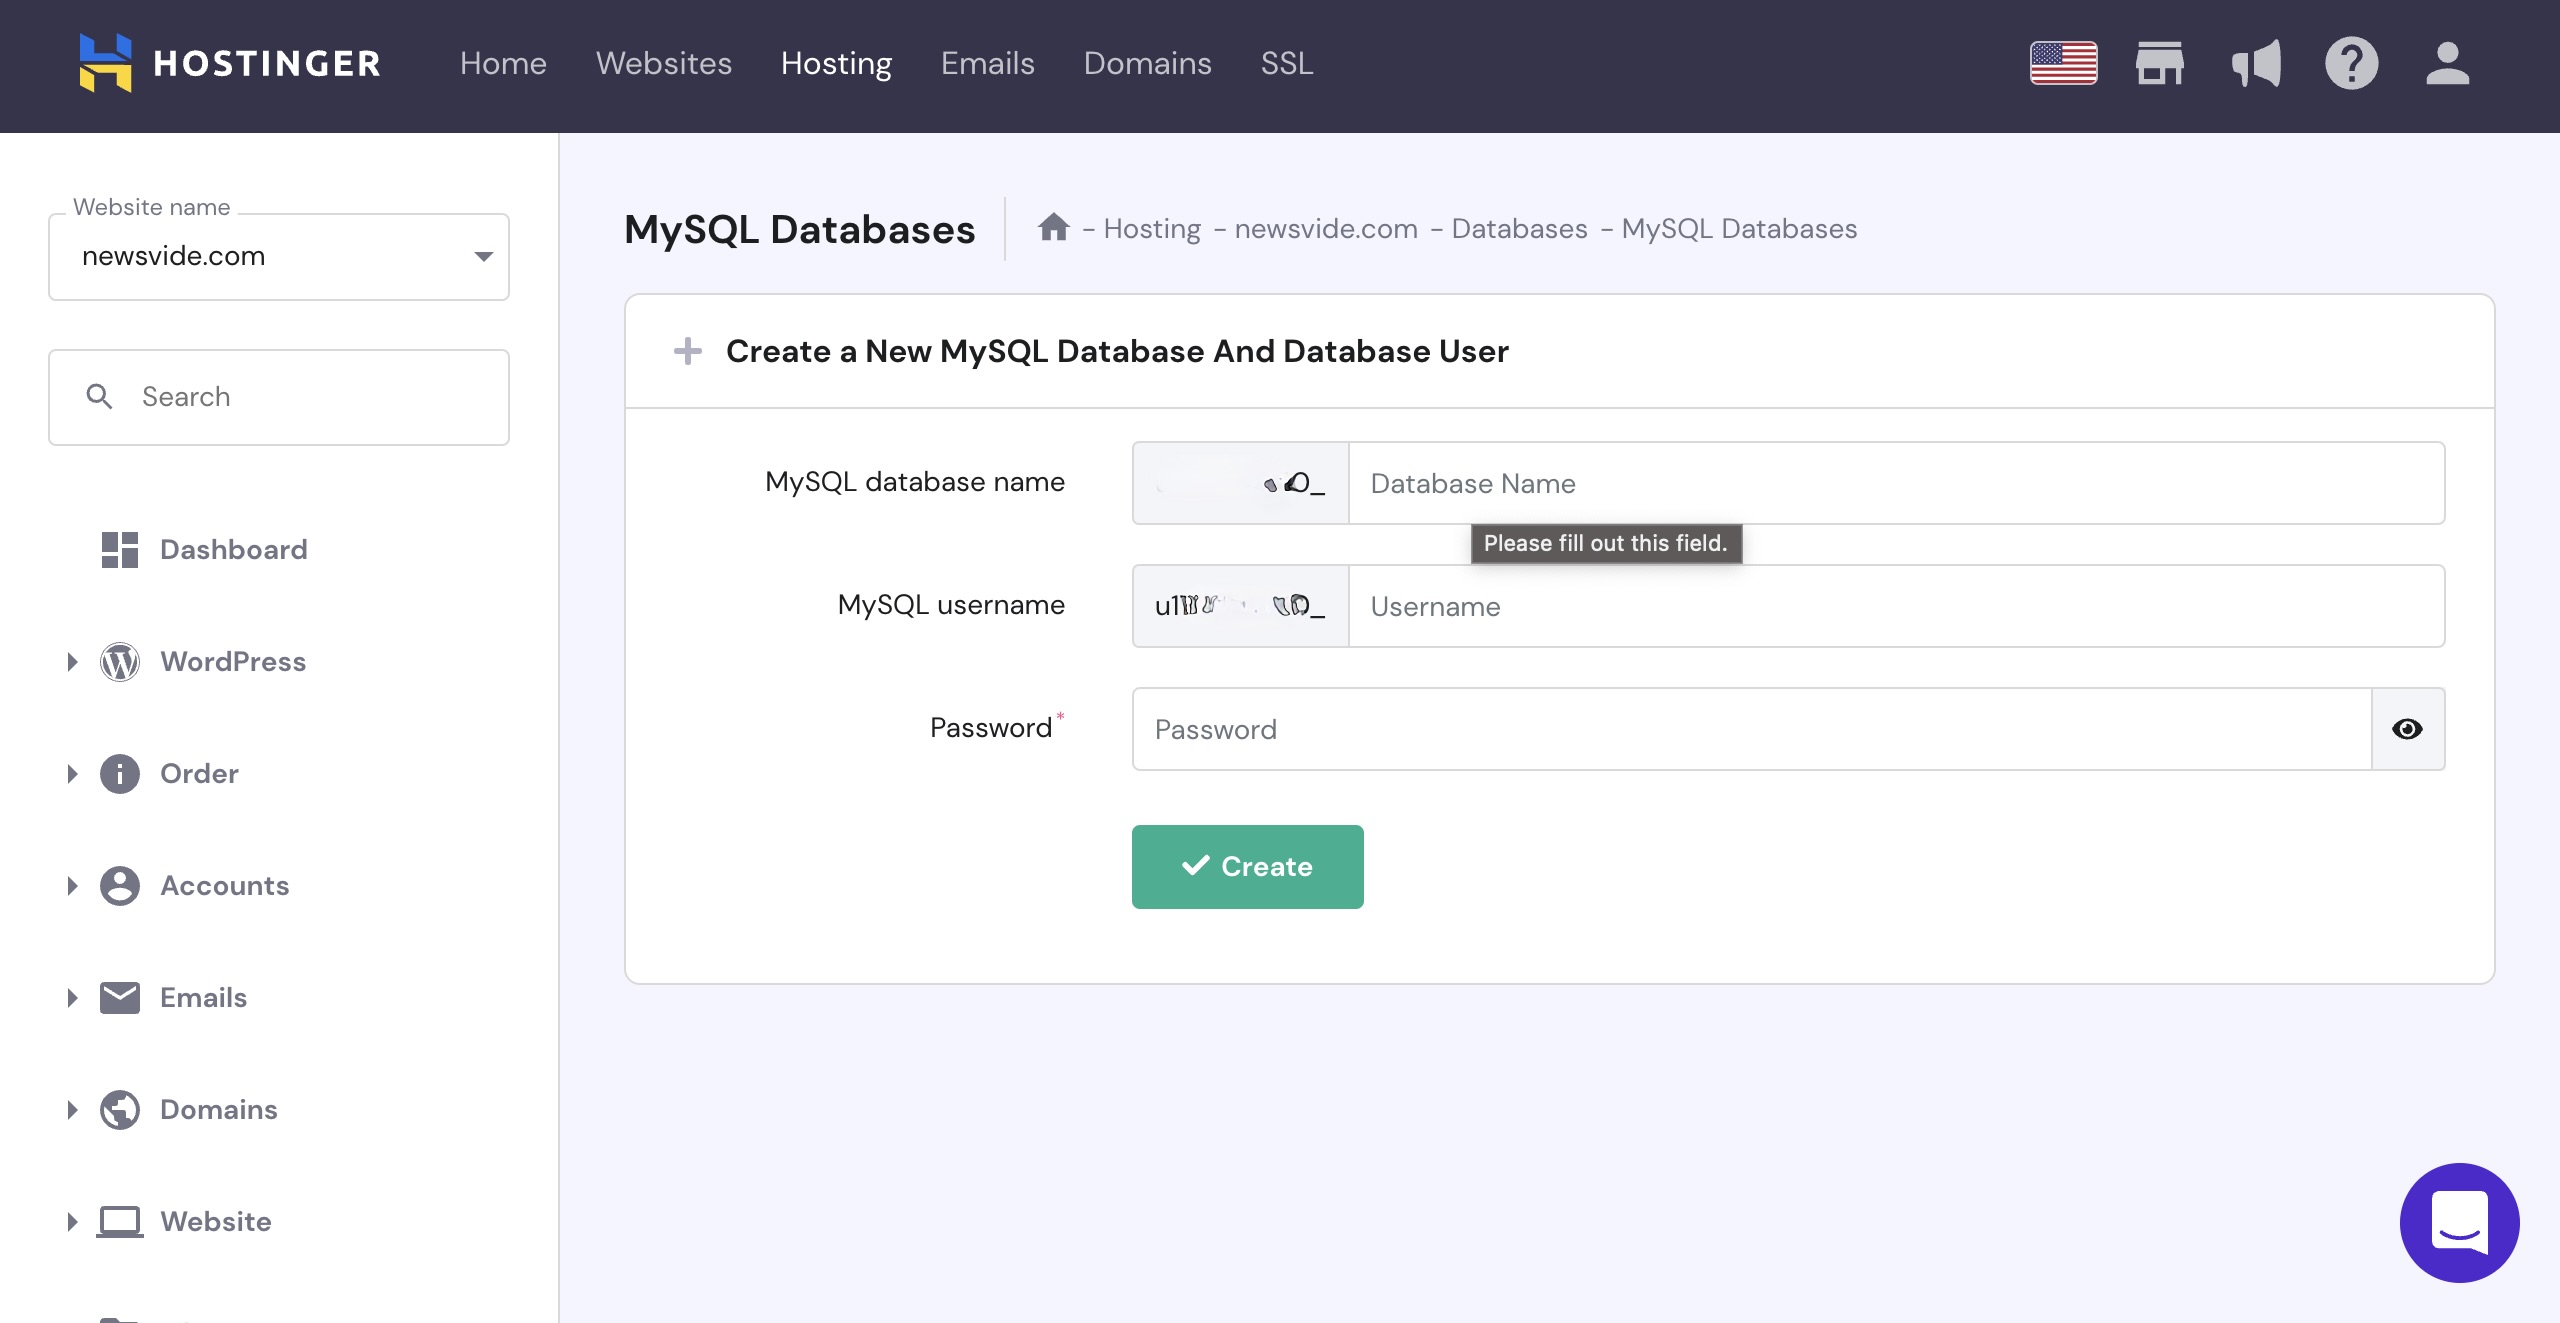2560x1323 pixels.
Task: Expand the WordPress sidebar section
Action: [72, 661]
